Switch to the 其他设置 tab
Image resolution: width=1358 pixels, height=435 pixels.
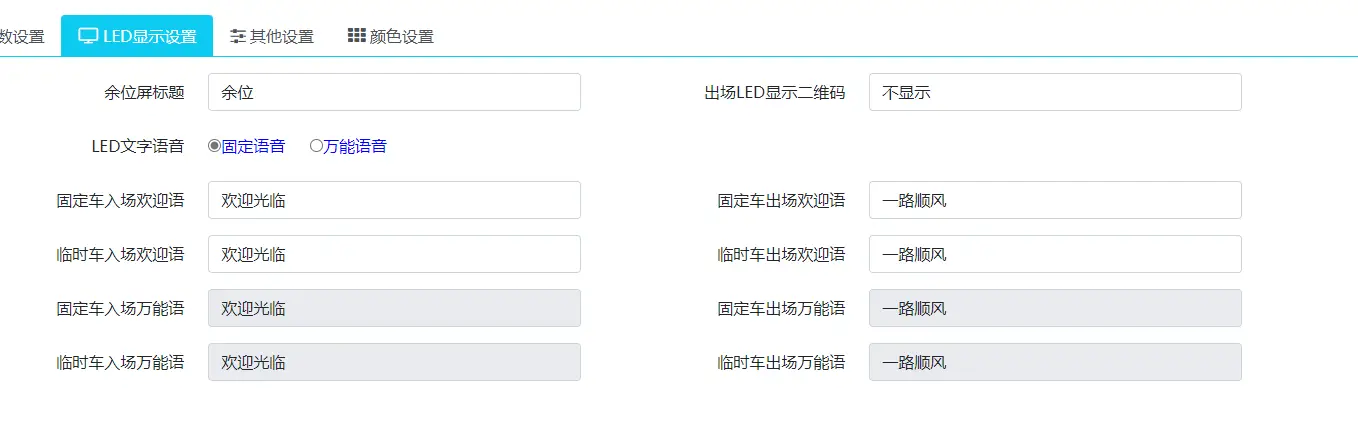coord(281,37)
